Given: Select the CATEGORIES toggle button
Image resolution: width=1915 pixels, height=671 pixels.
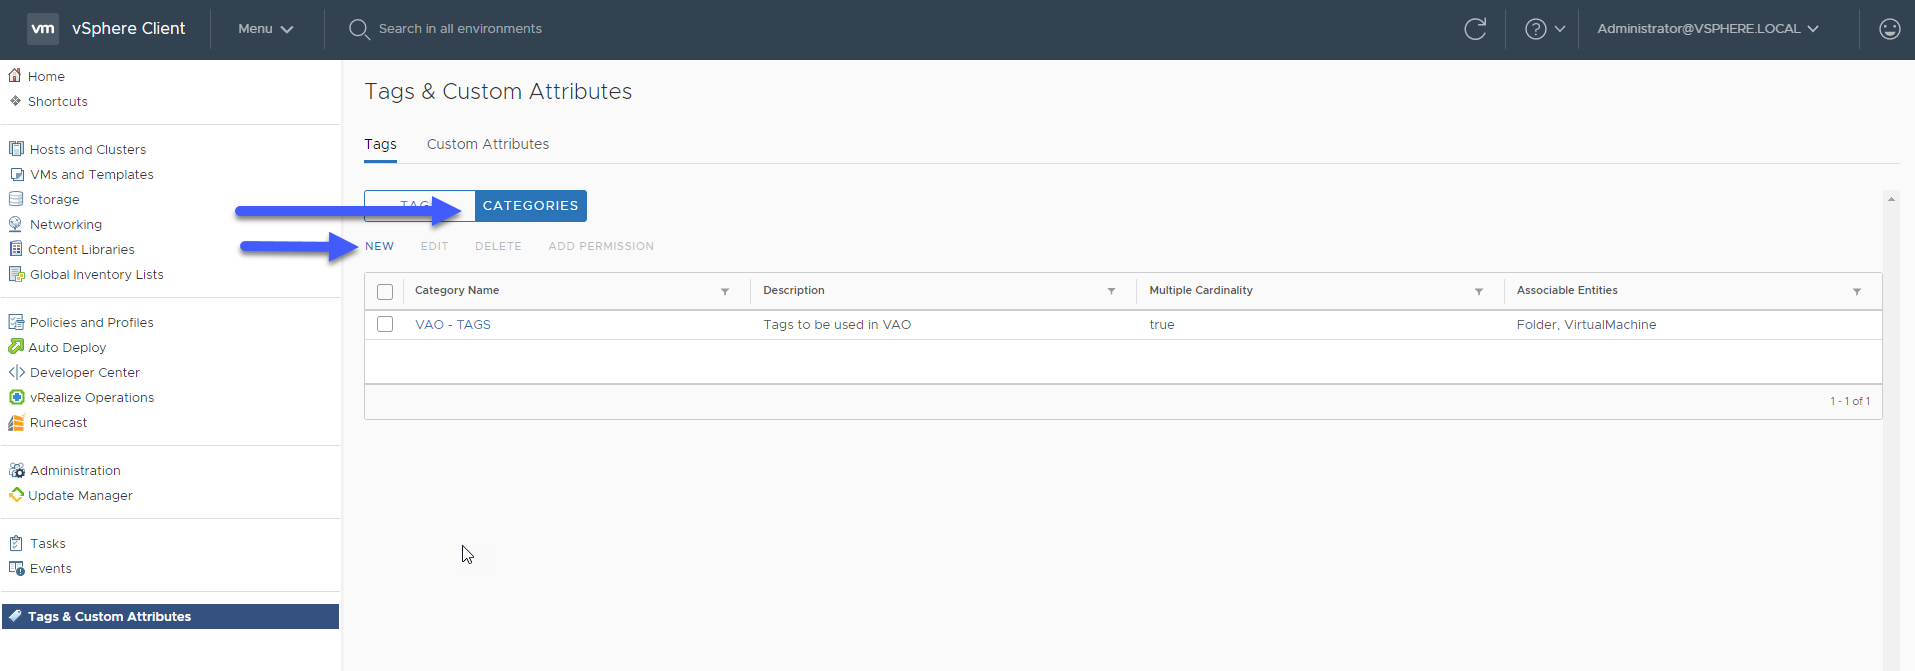Looking at the screenshot, I should click(x=530, y=206).
